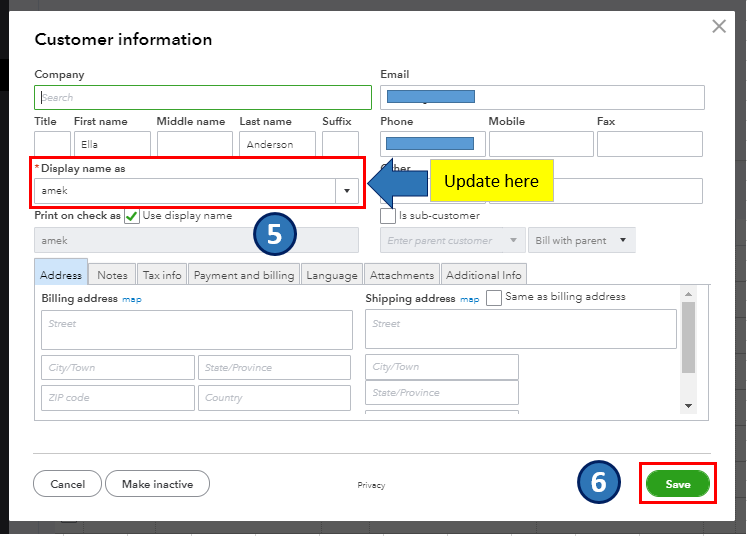Viewport: 747px width, 536px height.
Task: Click the Display name as text field
Action: click(185, 191)
